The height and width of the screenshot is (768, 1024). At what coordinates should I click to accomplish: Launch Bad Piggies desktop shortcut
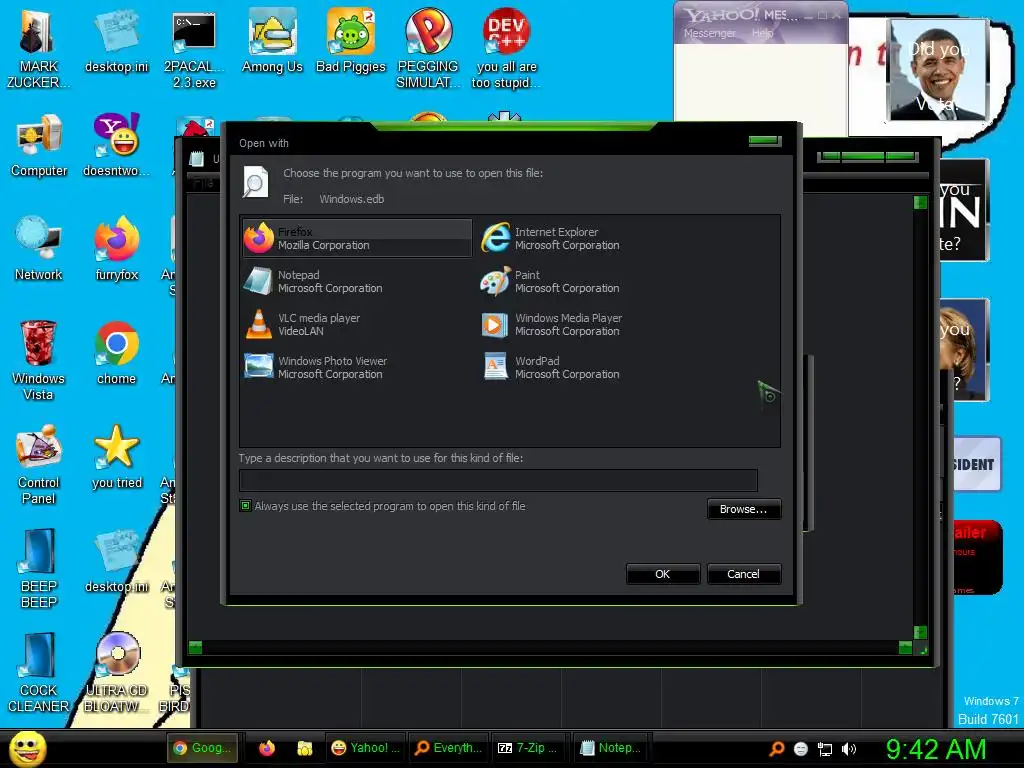coord(351,41)
